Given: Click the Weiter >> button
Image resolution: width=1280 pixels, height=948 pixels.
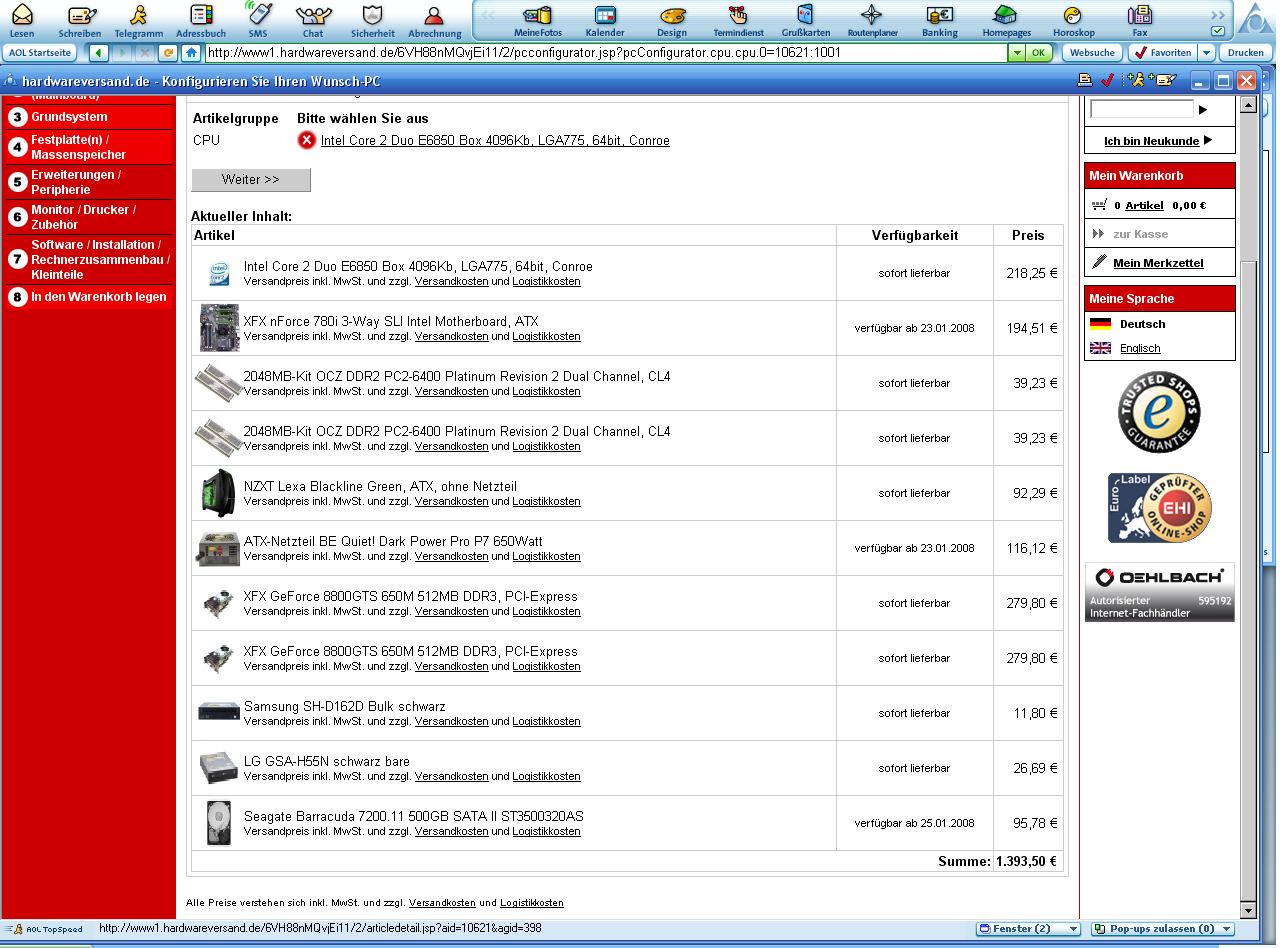Looking at the screenshot, I should pyautogui.click(x=251, y=179).
